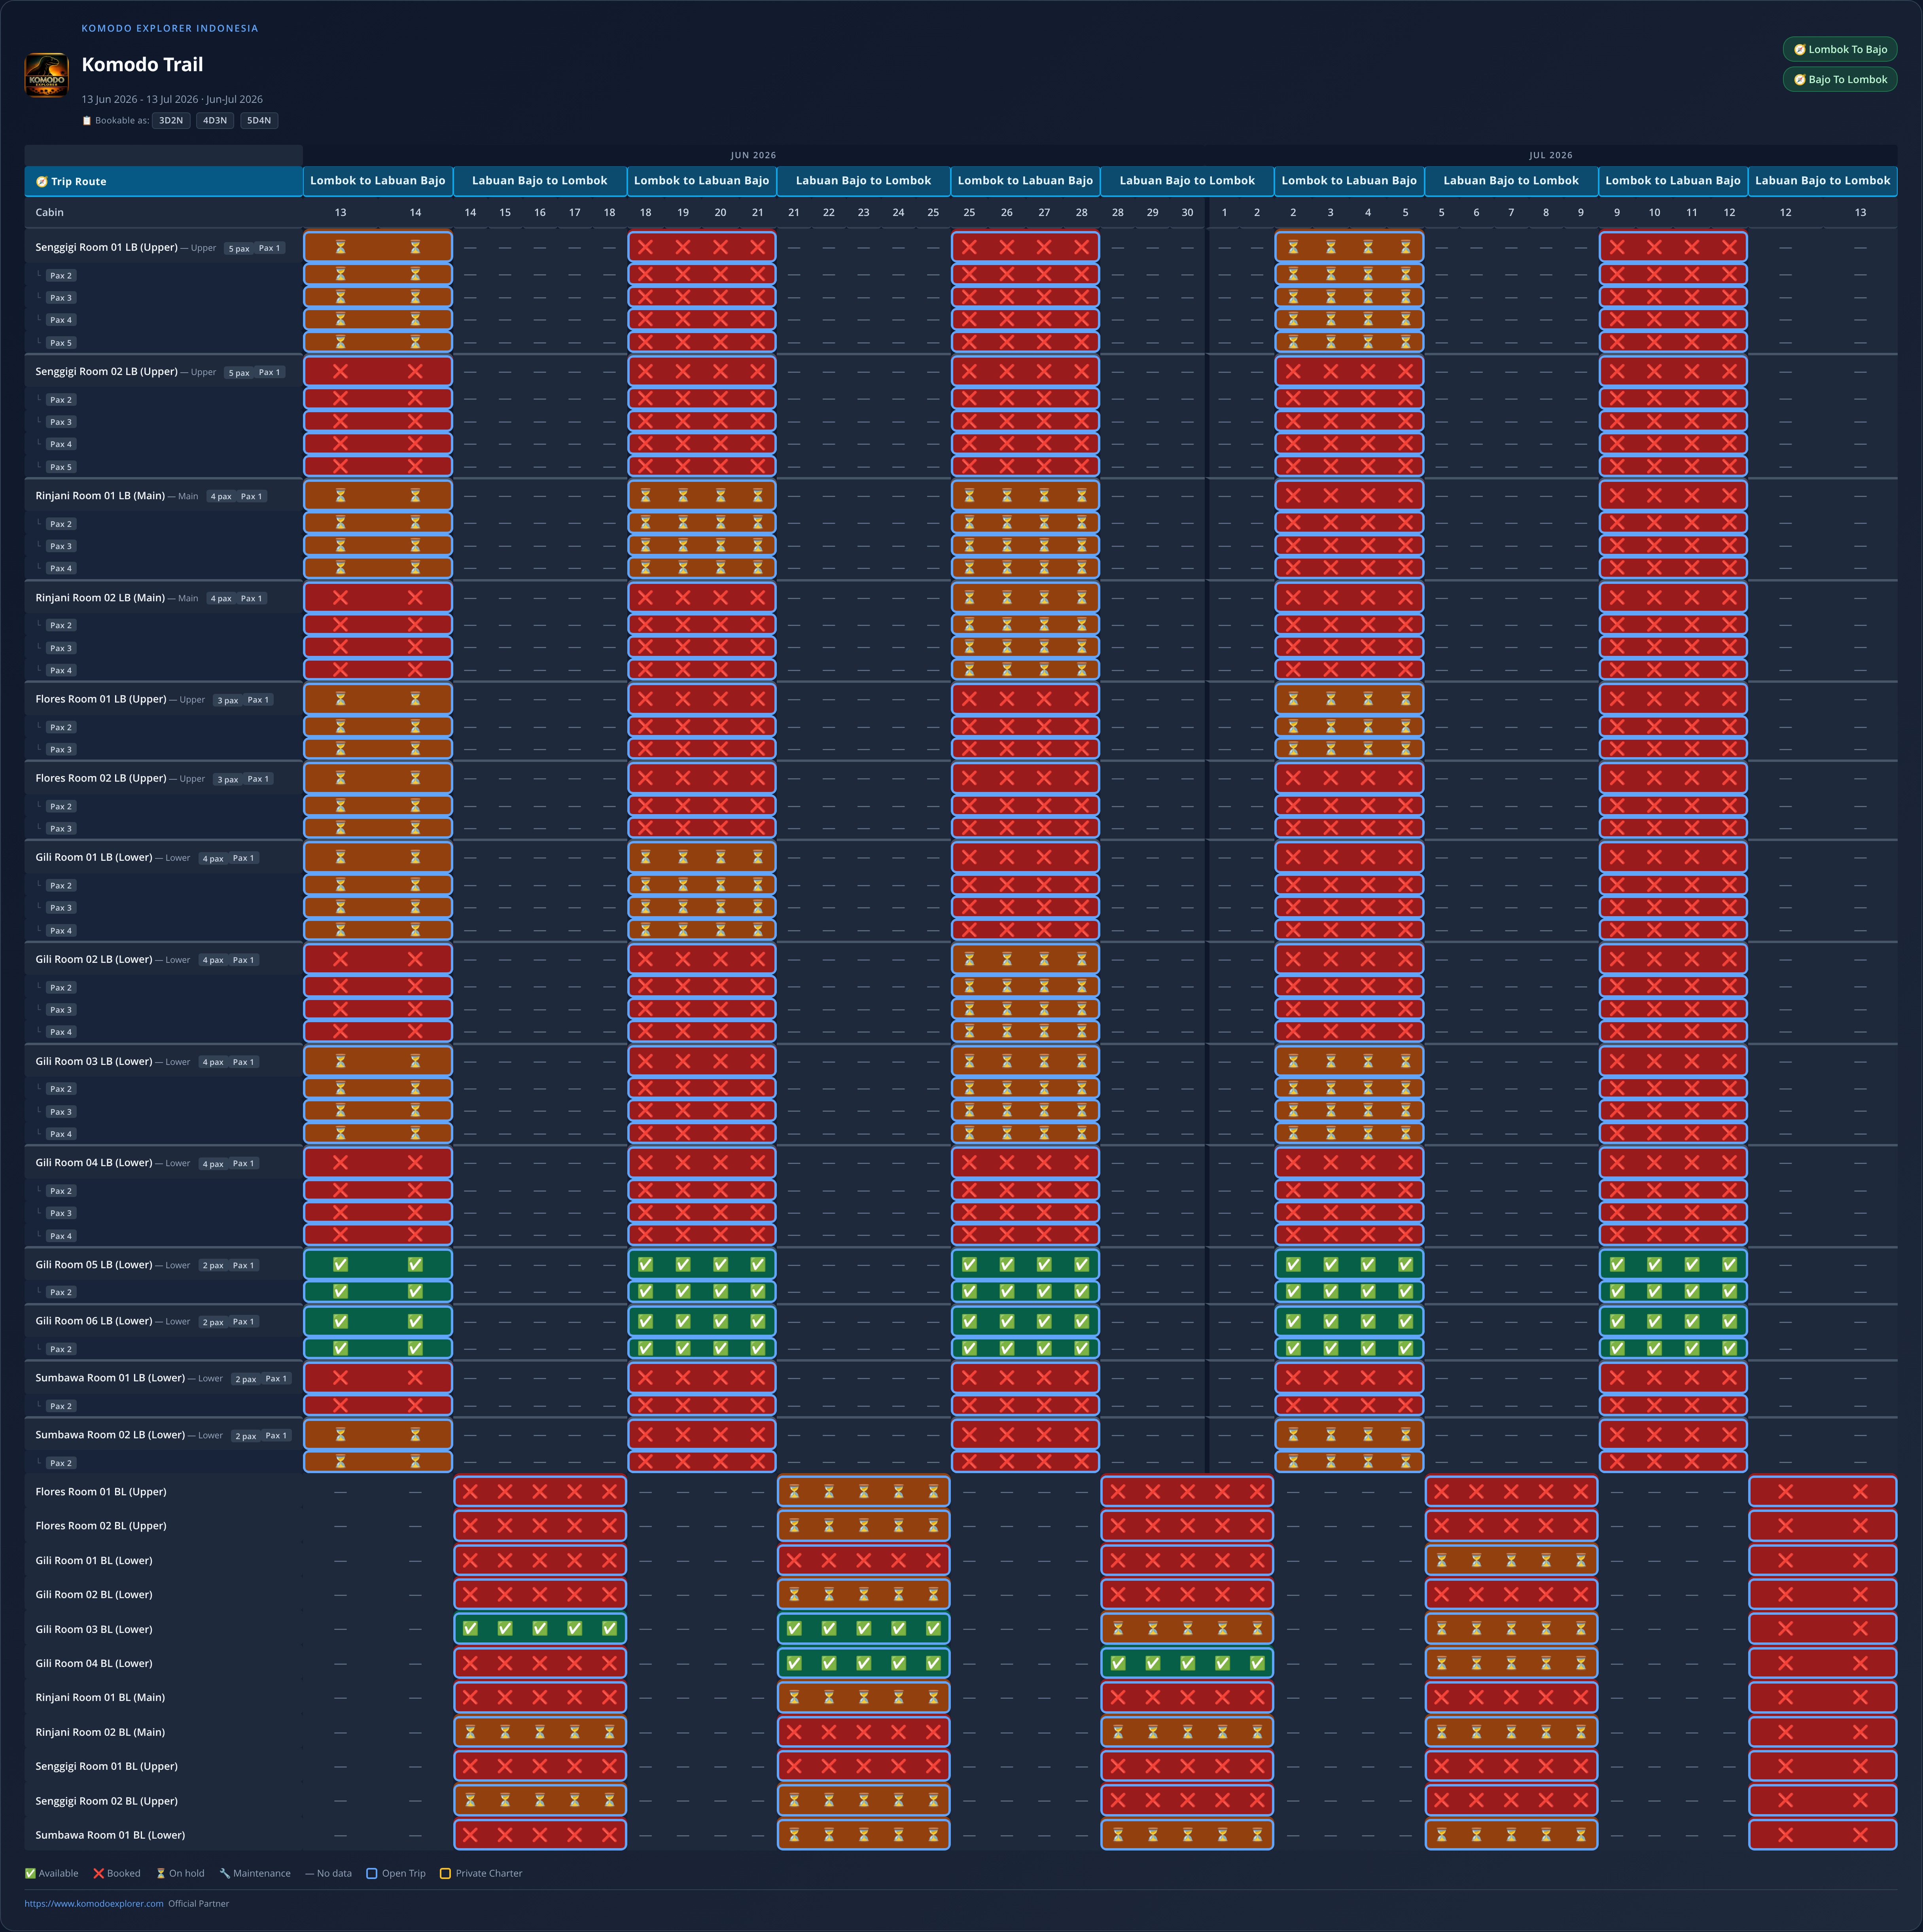Select Labuan Bajo to Lombok header above 14–18 Jun
Screen dimensions: 1923x1932
[x=540, y=181]
